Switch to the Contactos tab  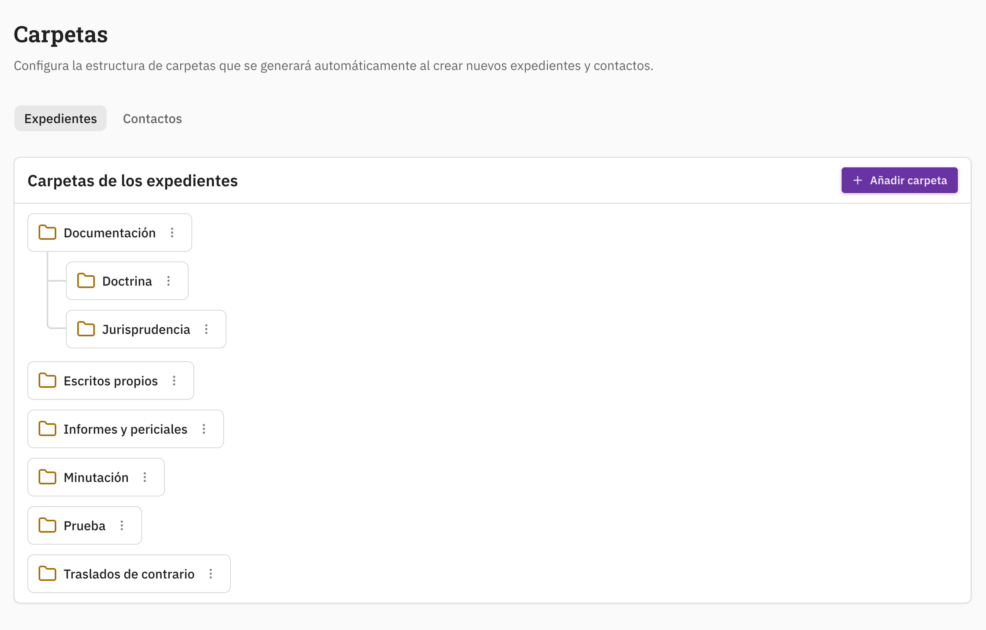point(152,118)
